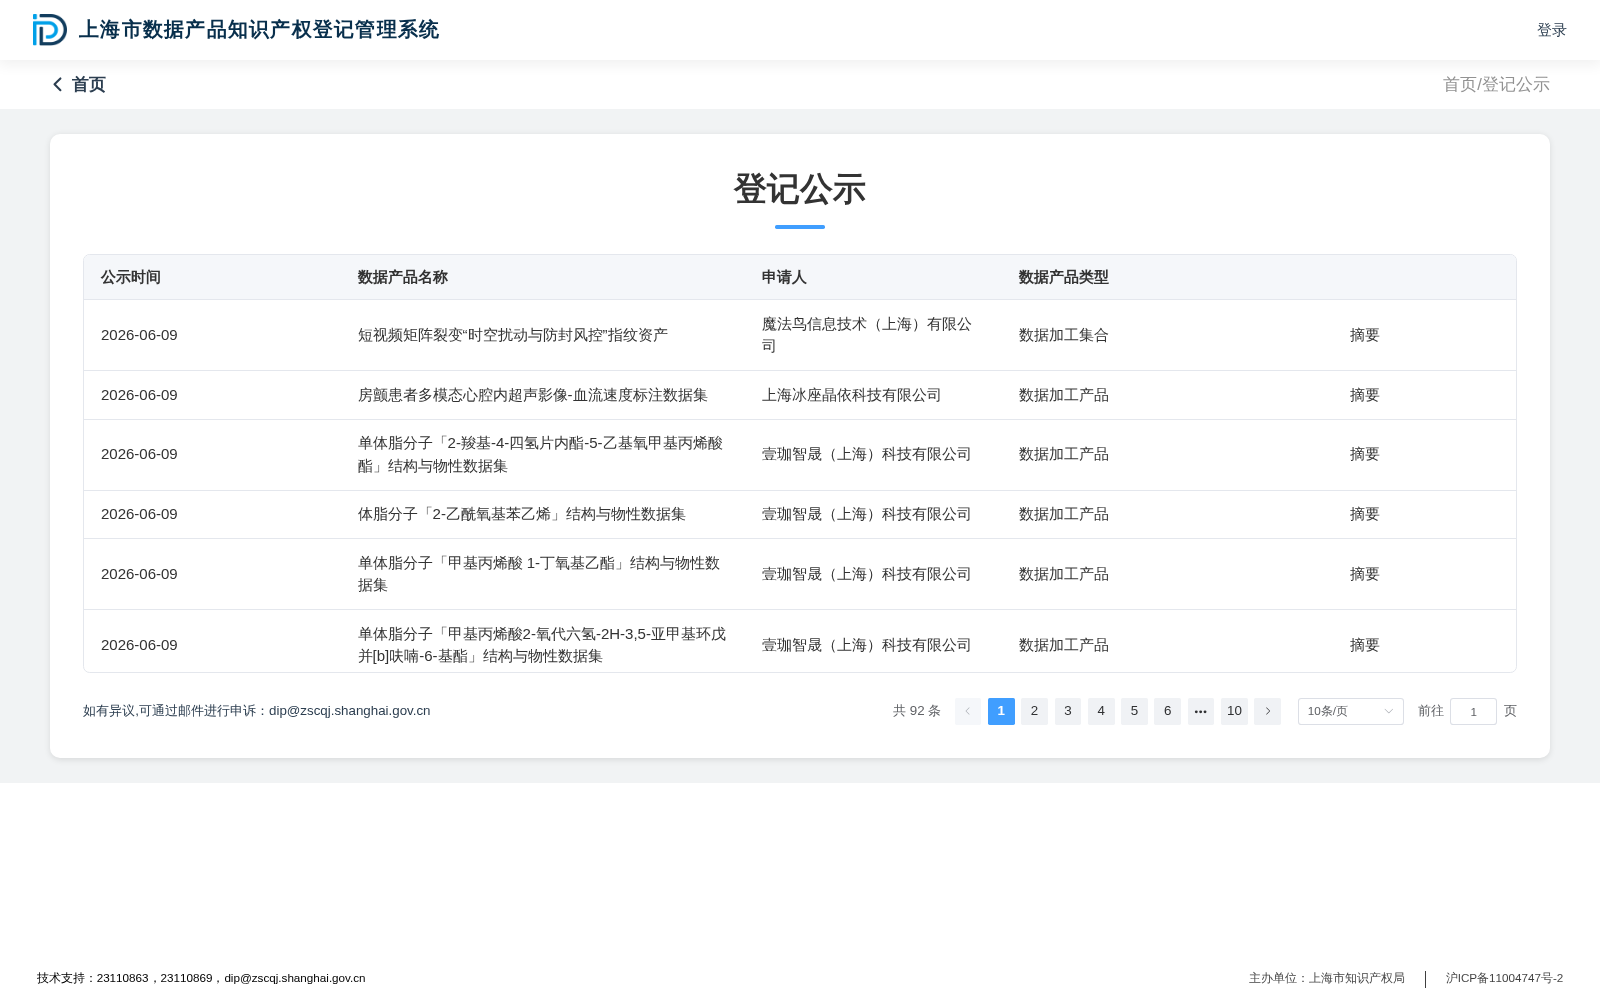Click the 房颤患者多模态心腔内超声影像 product name
The image size is (1600, 1000).
533,395
